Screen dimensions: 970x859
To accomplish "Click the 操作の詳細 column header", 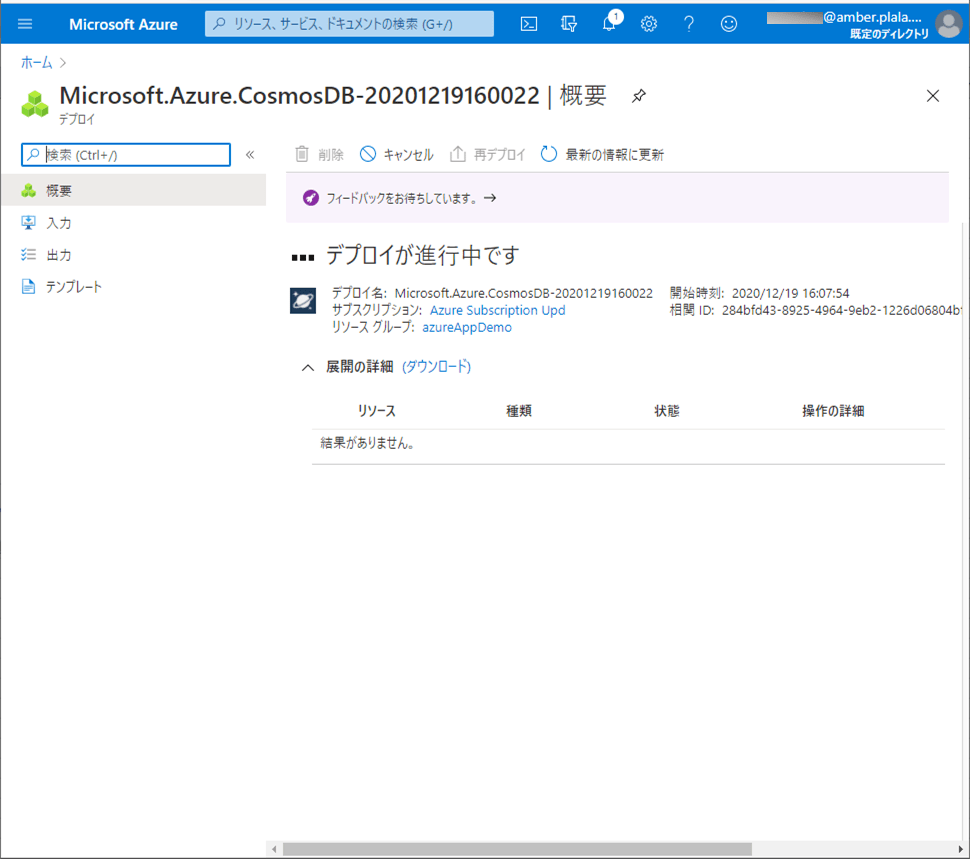I will pos(833,411).
